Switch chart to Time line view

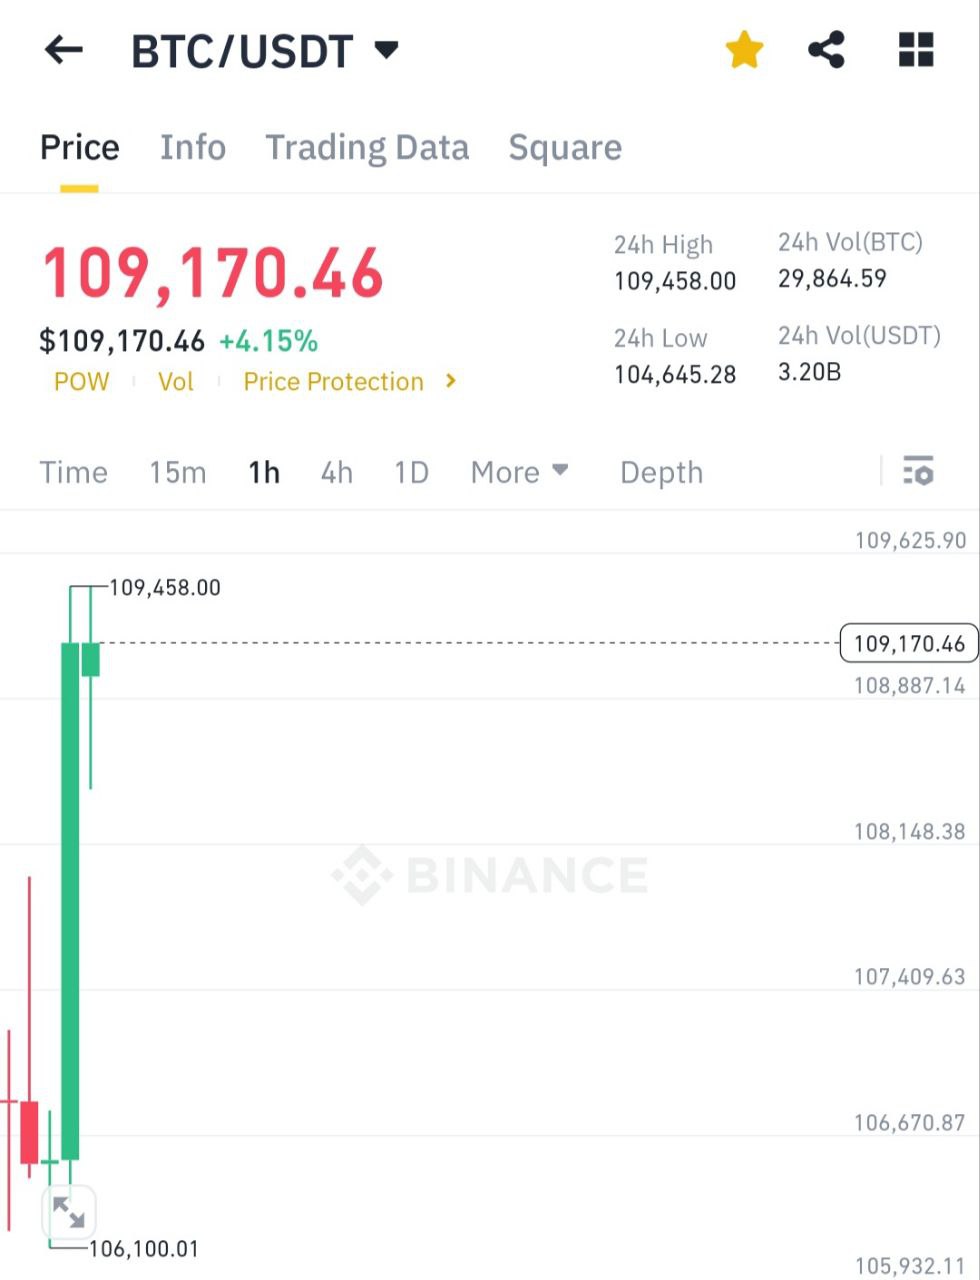tap(73, 472)
